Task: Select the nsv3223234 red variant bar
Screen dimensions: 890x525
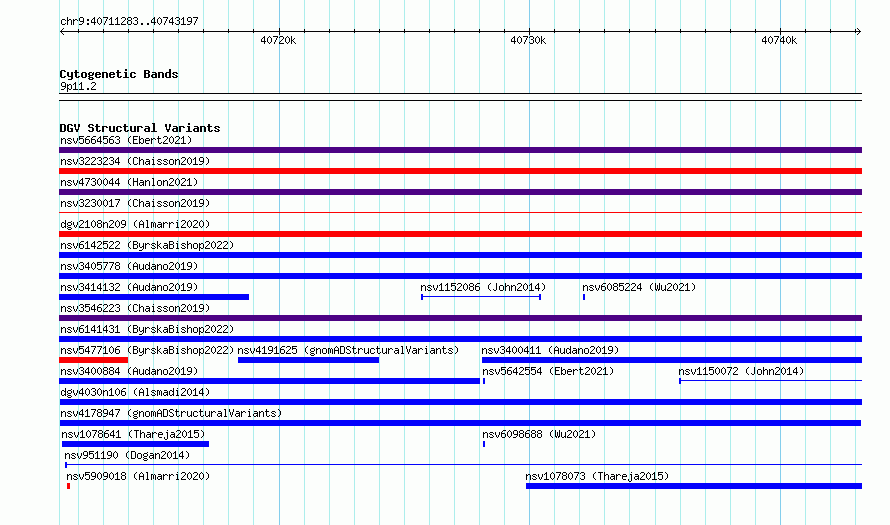Action: tap(460, 171)
